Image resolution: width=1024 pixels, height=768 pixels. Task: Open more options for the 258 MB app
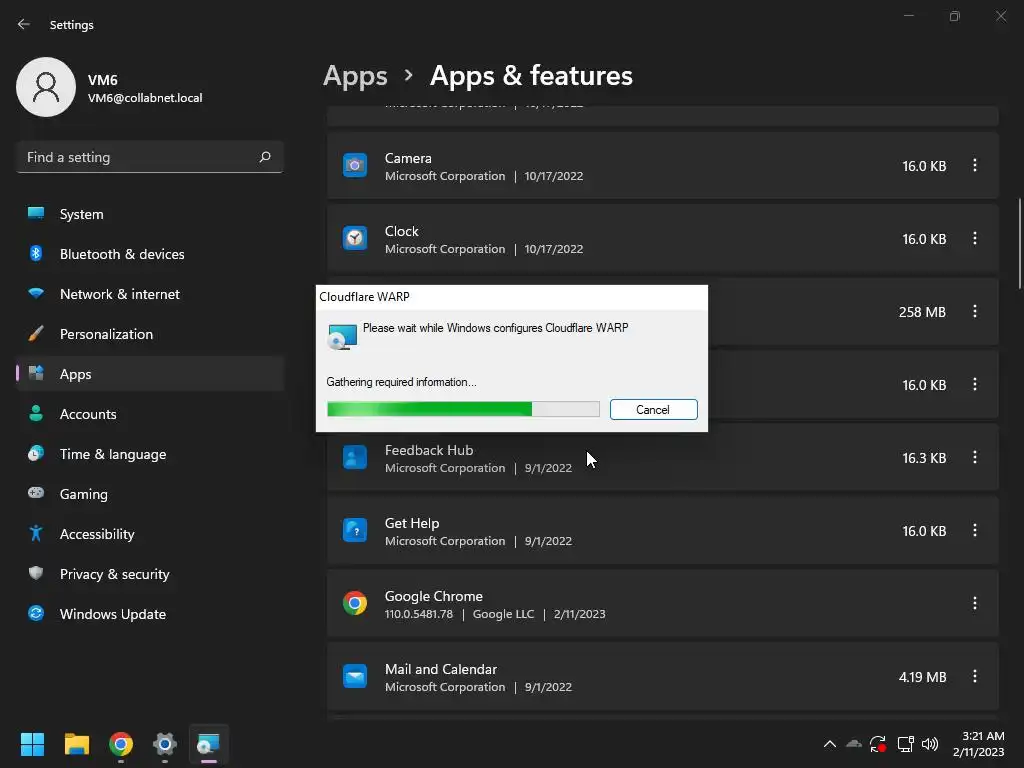point(974,312)
